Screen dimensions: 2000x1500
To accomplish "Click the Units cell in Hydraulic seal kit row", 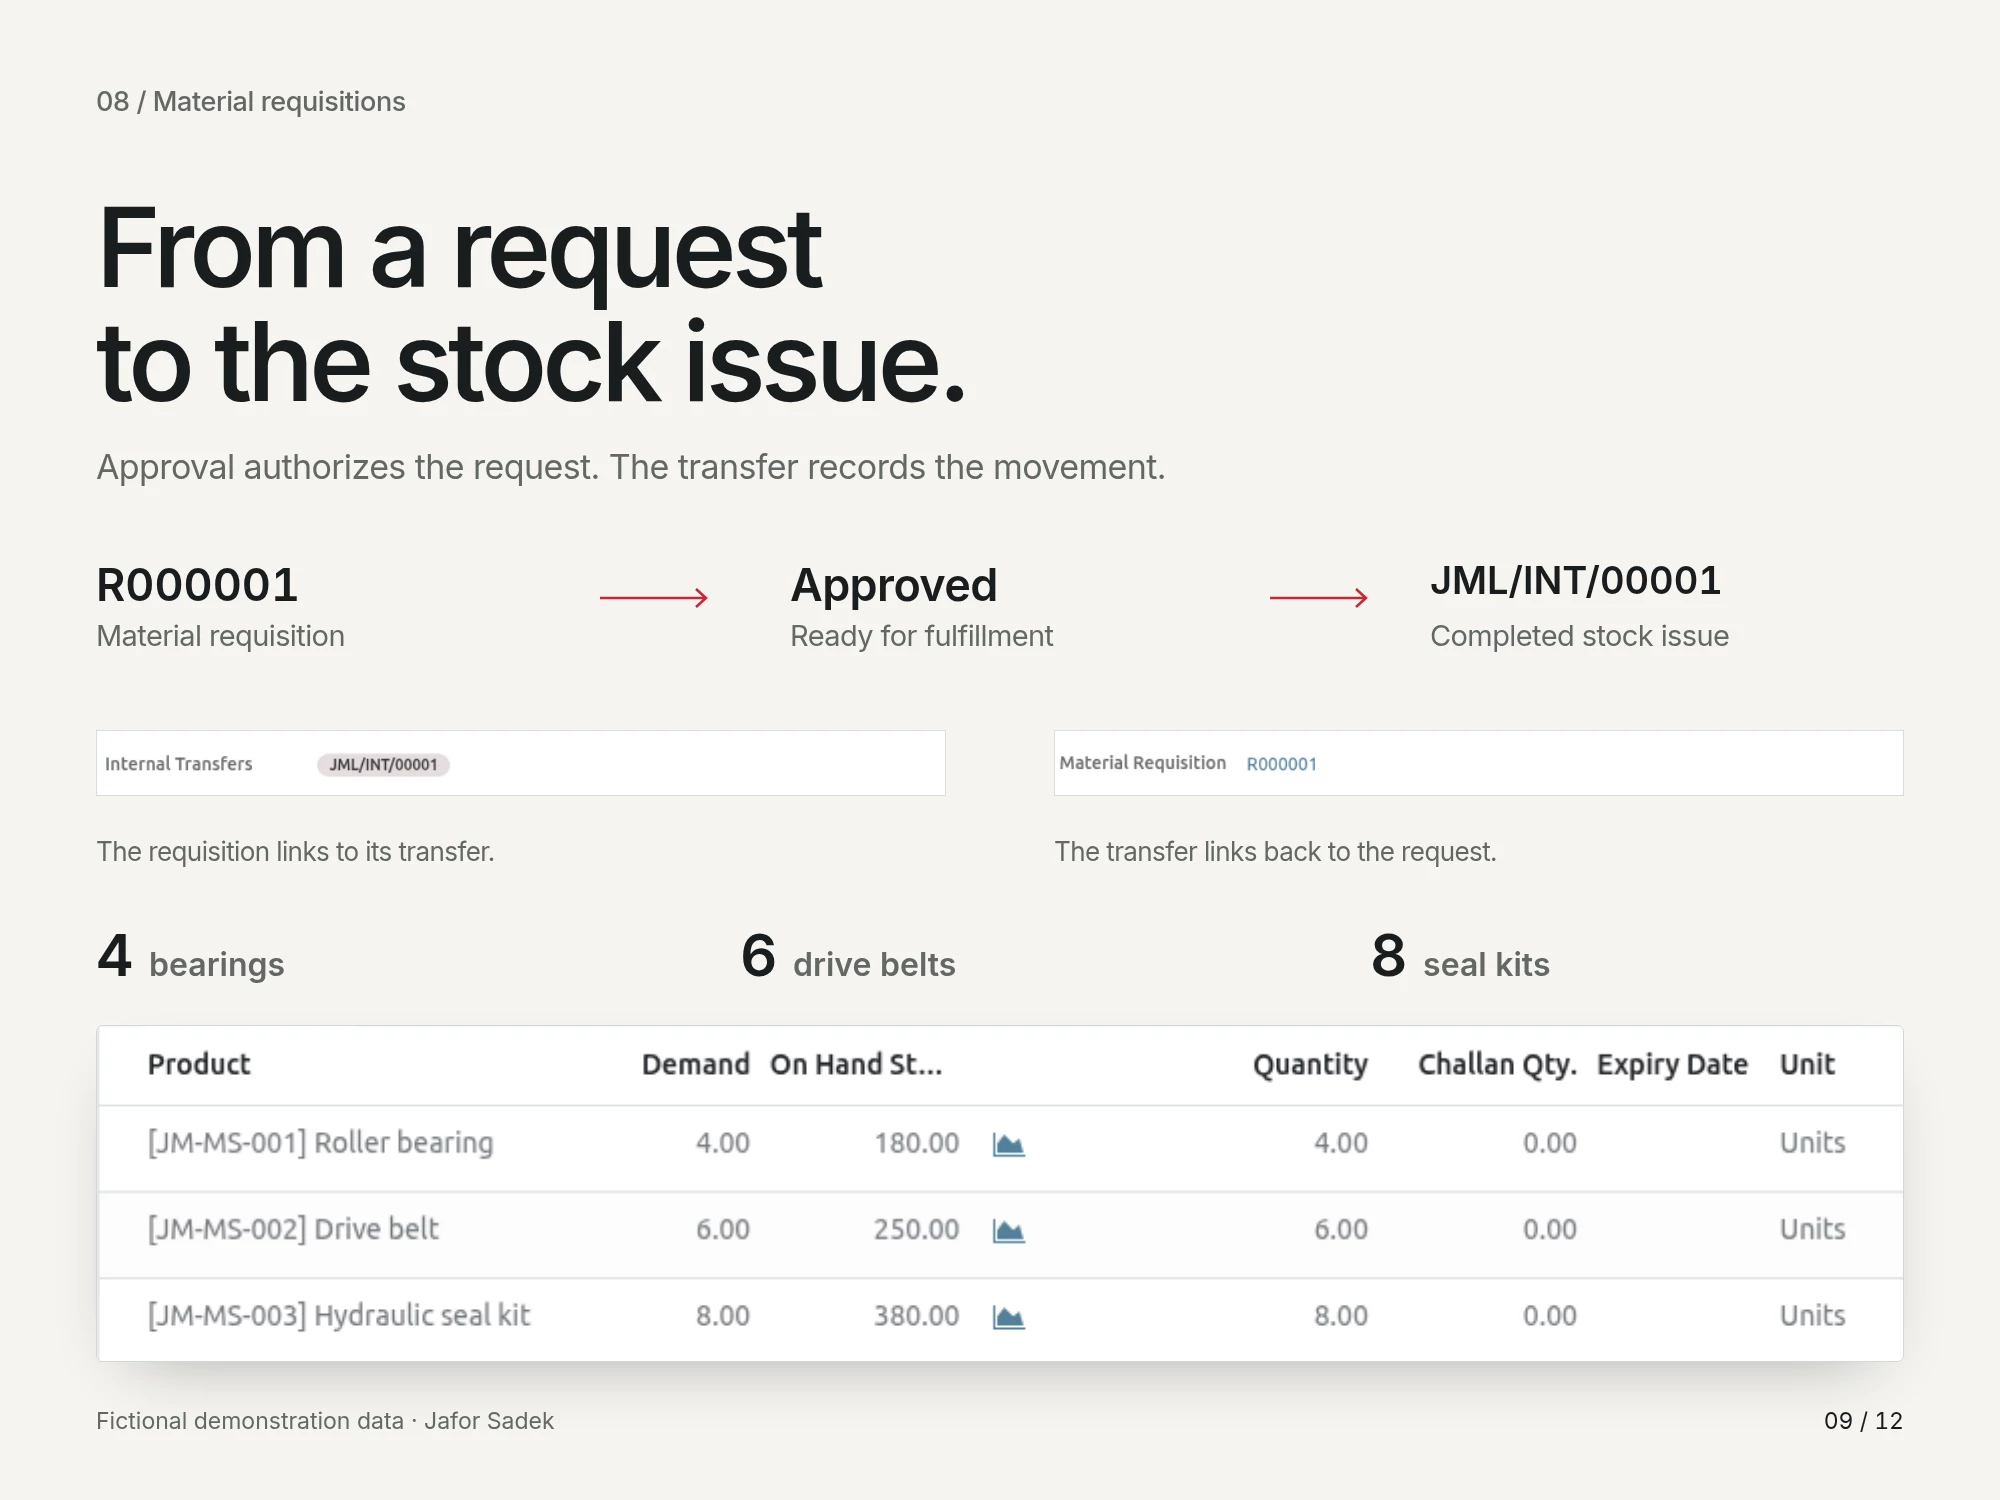I will coord(1812,1315).
